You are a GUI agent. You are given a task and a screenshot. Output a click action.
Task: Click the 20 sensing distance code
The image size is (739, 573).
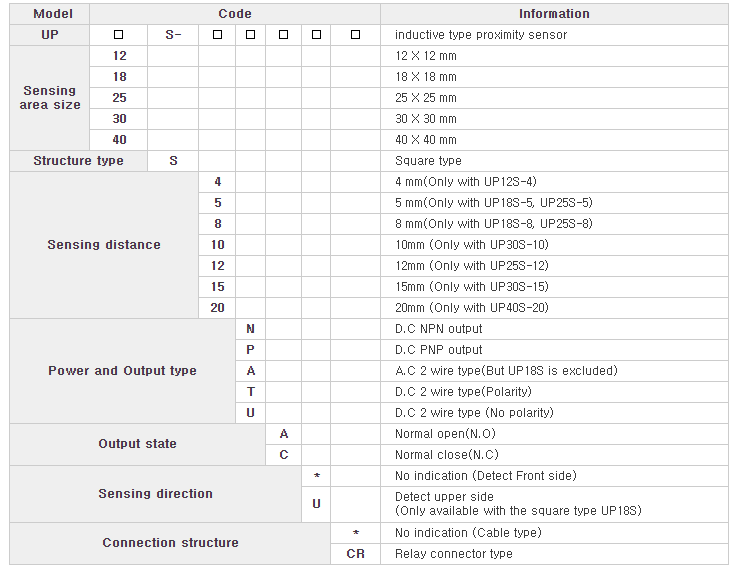(x=217, y=308)
